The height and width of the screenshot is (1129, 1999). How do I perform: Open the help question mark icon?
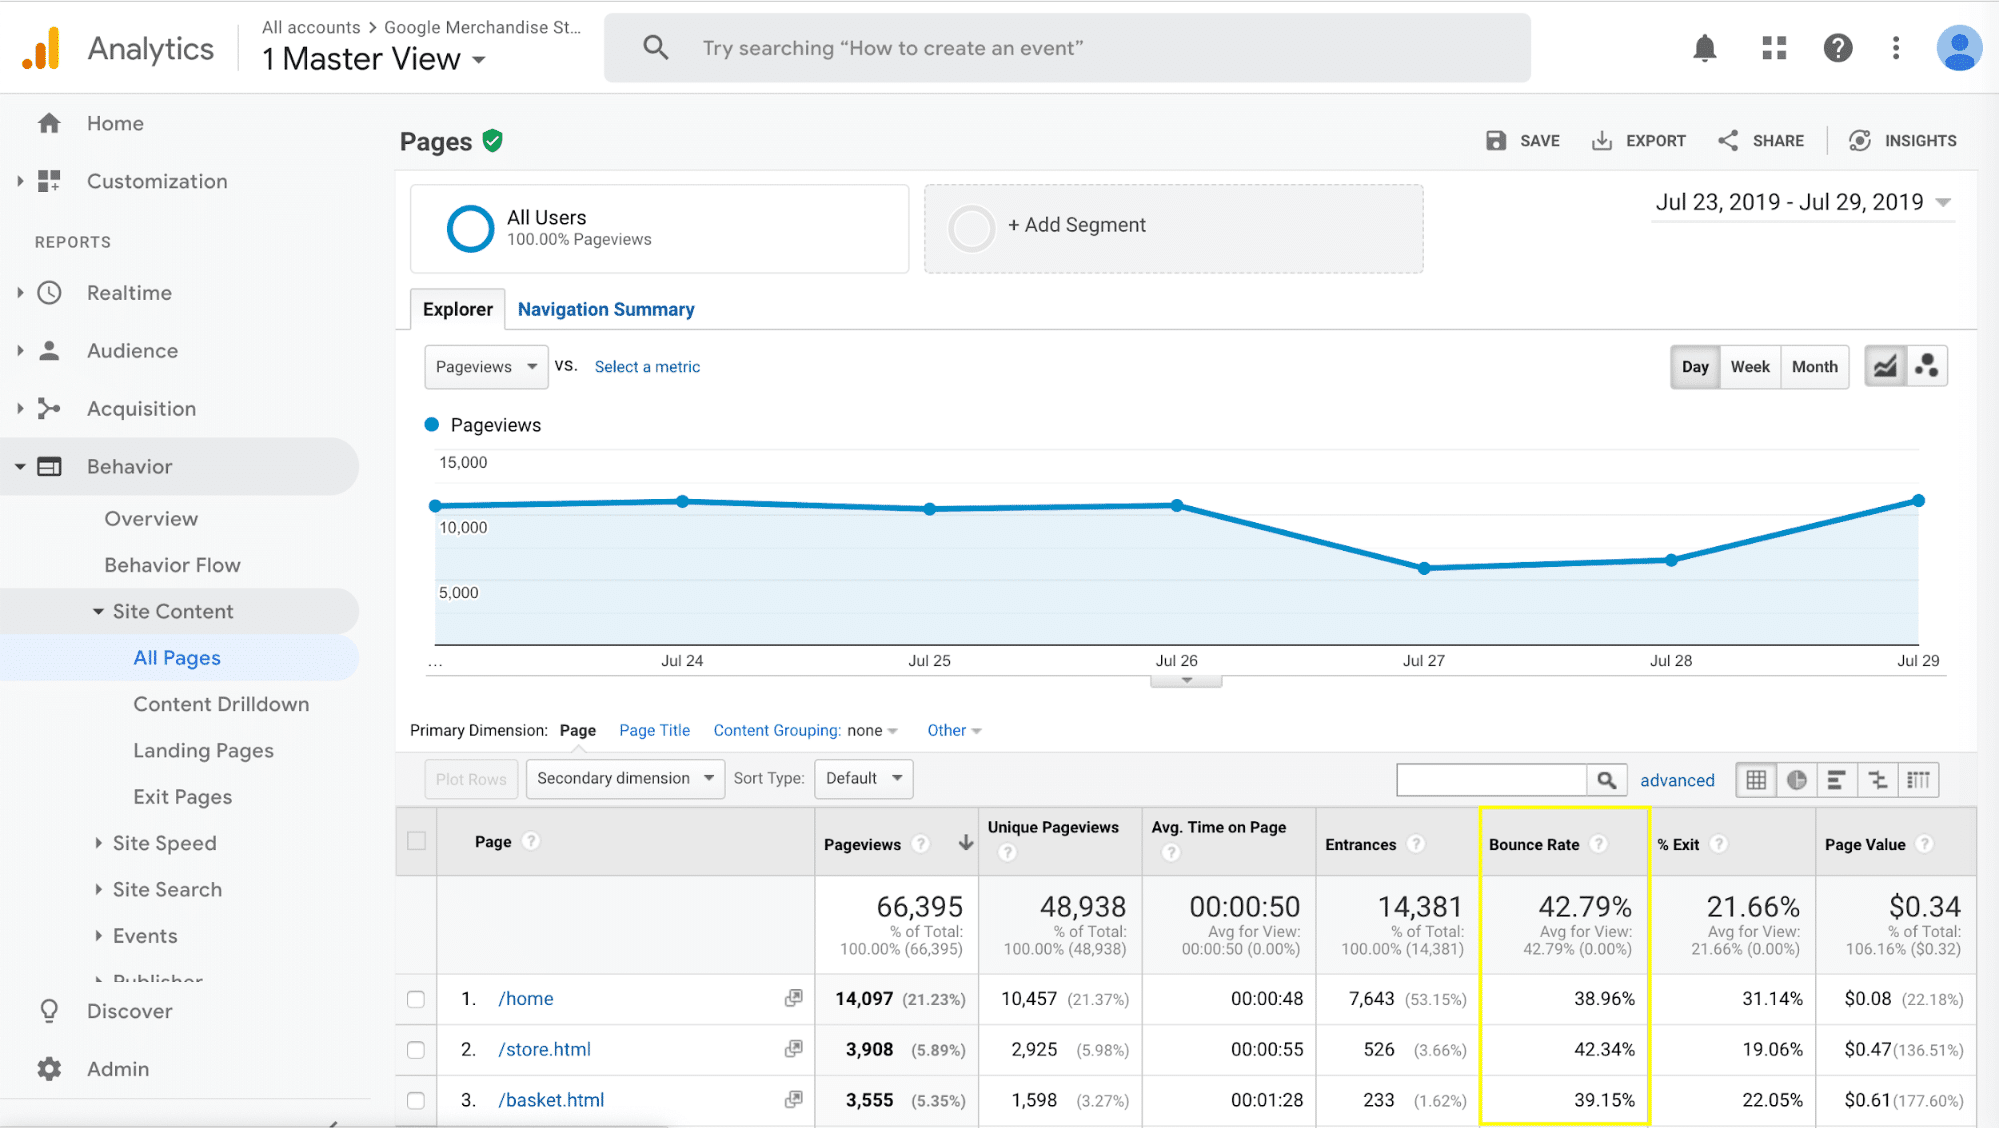tap(1837, 48)
